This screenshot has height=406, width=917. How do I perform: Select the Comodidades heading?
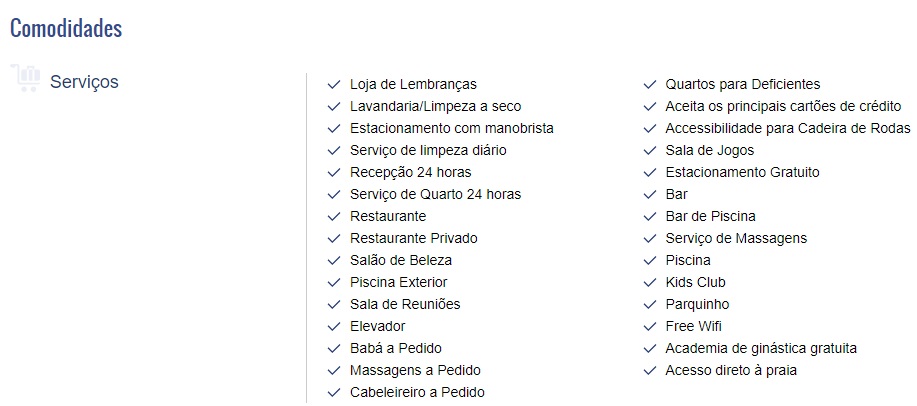pos(66,28)
